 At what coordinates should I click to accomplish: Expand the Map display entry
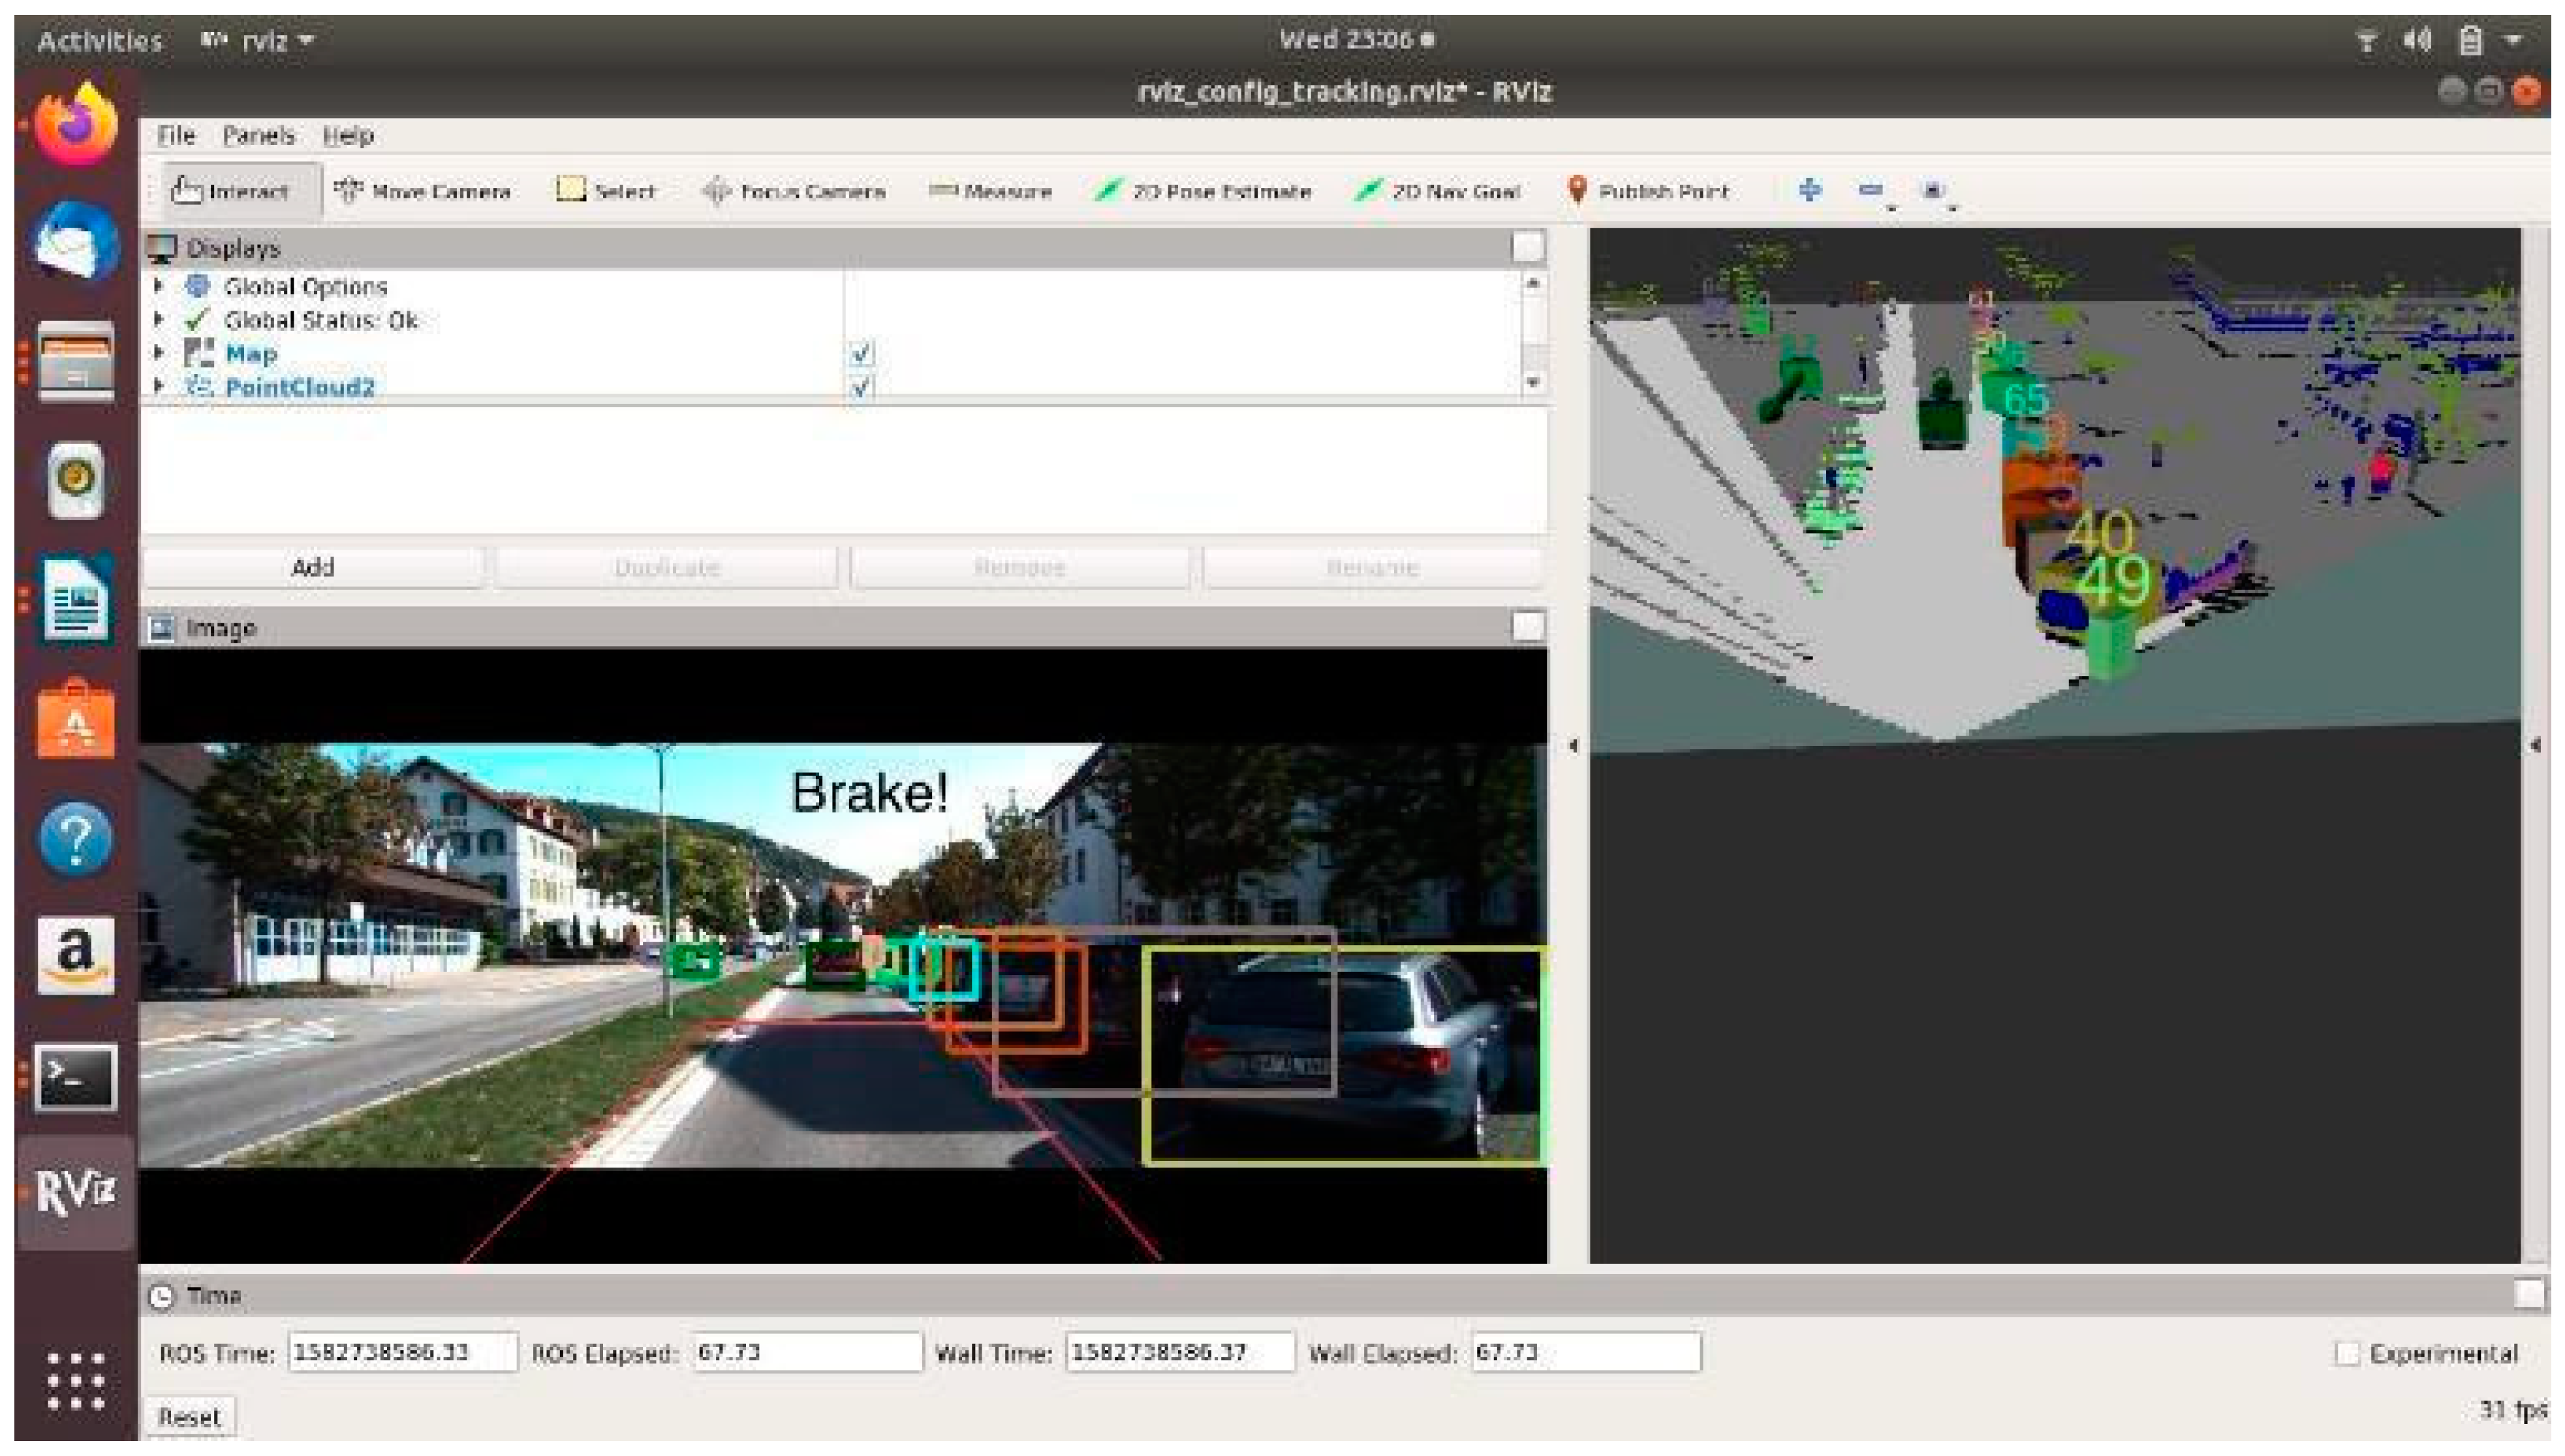(159, 354)
